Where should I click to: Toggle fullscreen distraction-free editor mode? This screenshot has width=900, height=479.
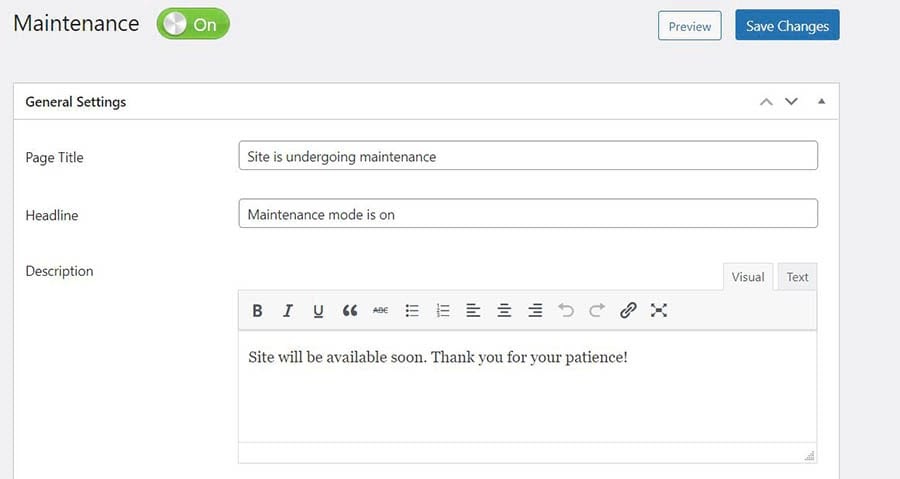tap(659, 311)
